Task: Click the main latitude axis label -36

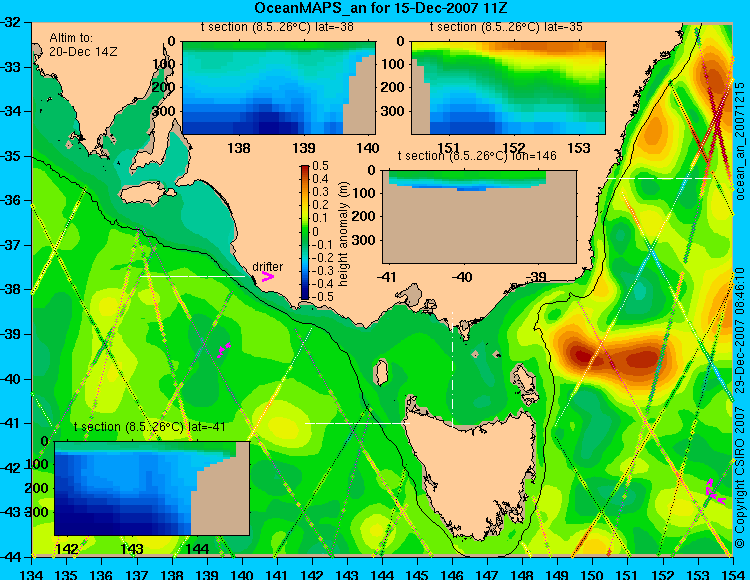Action: (12, 200)
